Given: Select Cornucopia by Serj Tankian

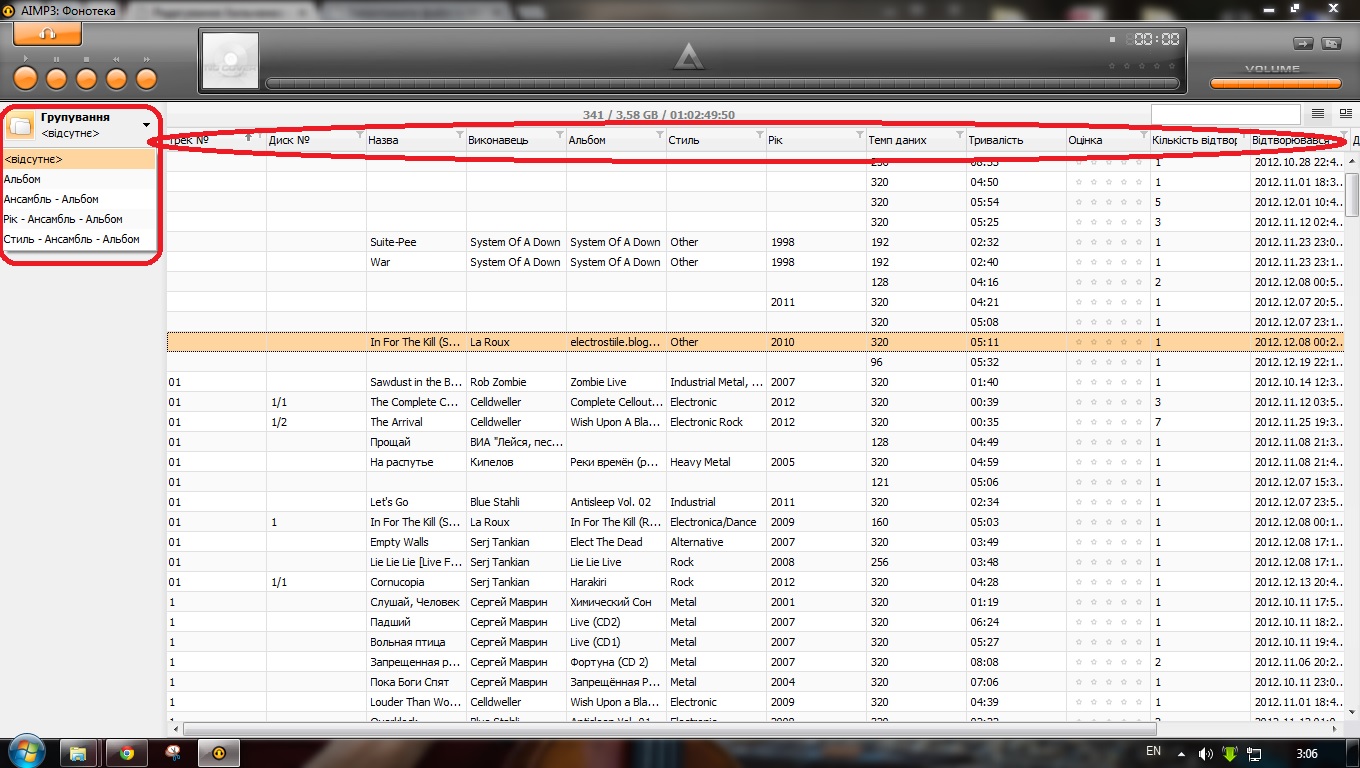Looking at the screenshot, I should (x=757, y=582).
